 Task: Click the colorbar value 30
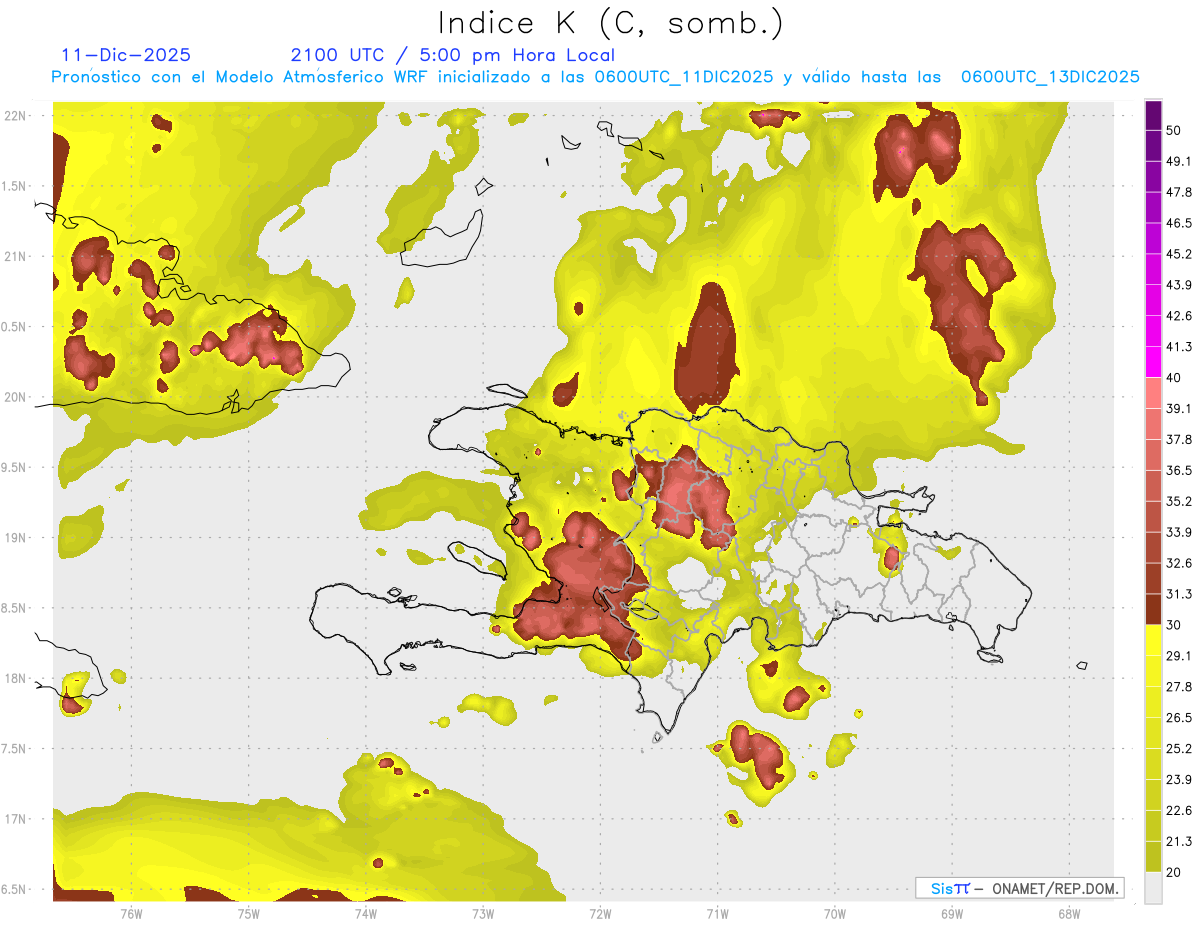coord(1175,625)
